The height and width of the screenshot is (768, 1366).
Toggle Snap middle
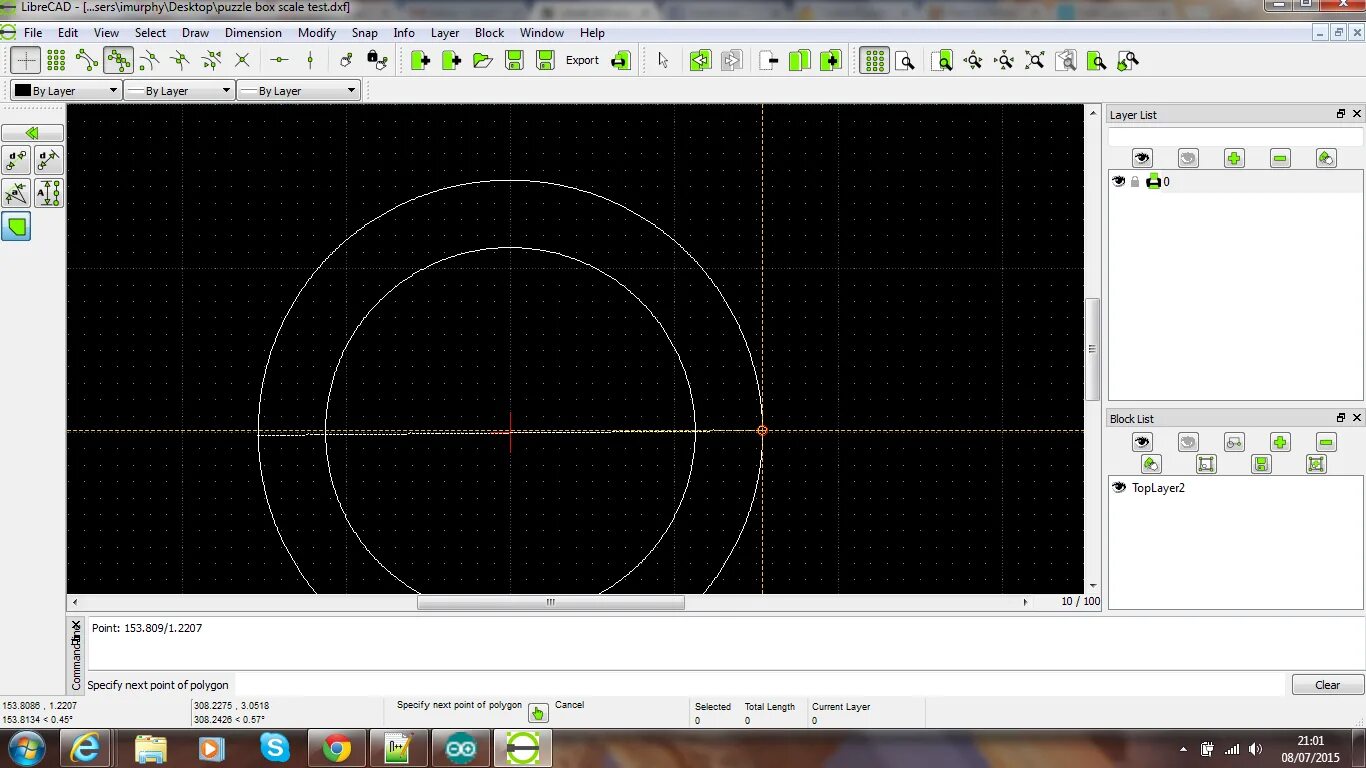[x=180, y=61]
